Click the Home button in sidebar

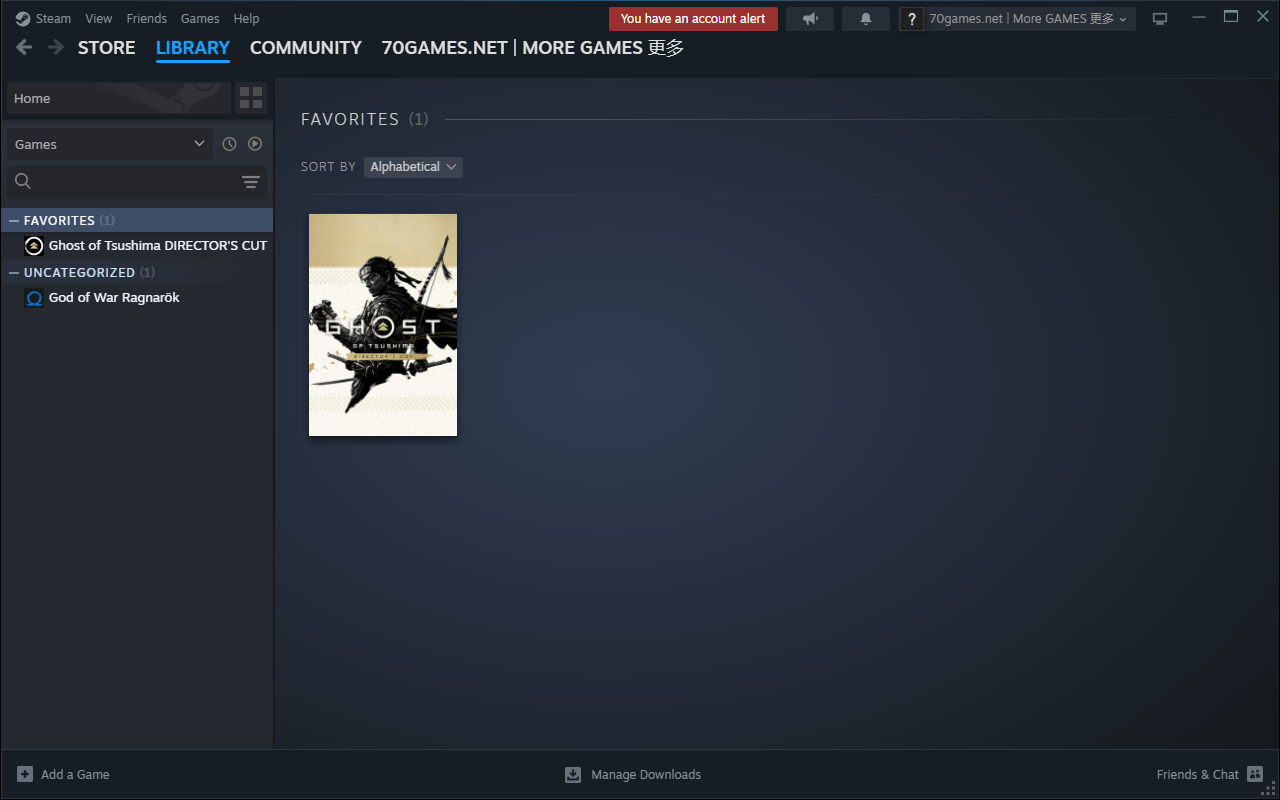[118, 98]
